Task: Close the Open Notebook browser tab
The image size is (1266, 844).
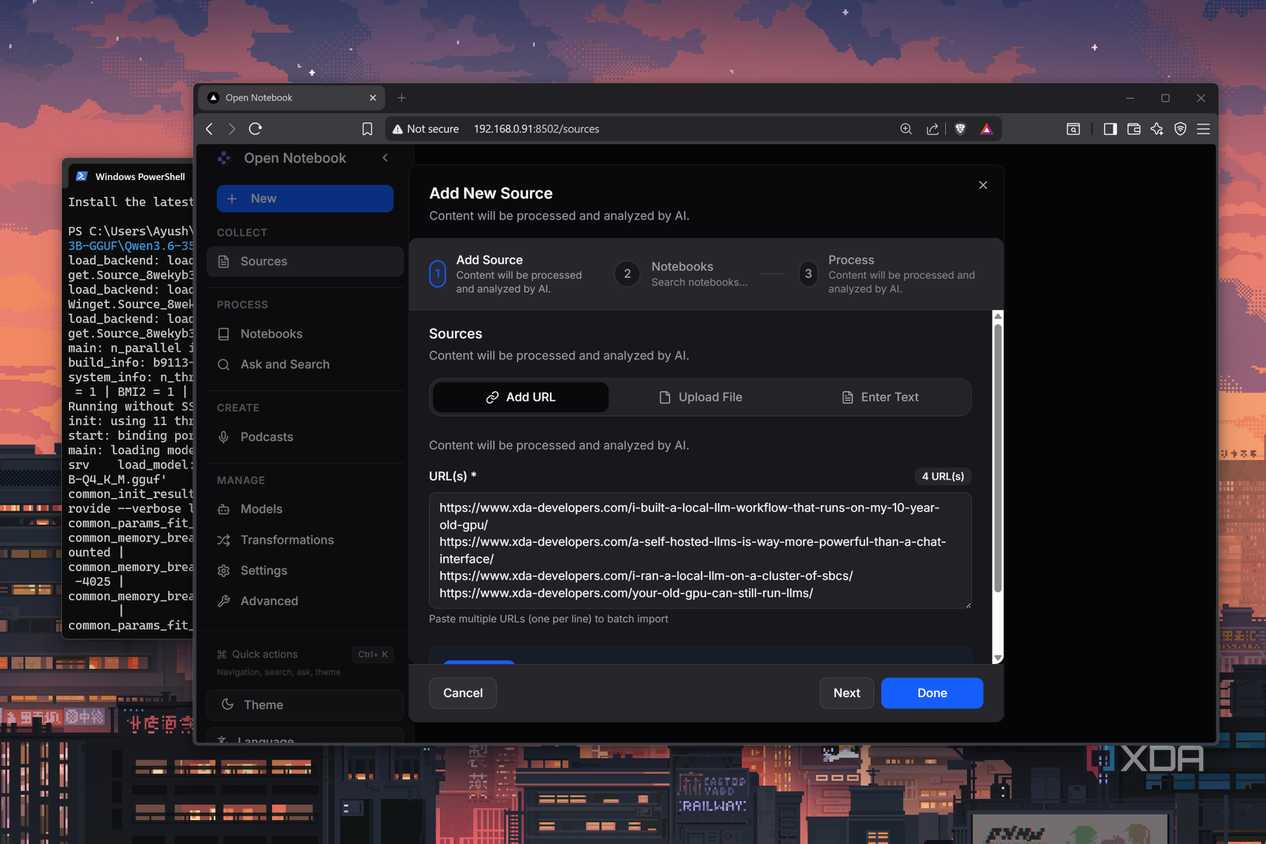Action: point(373,98)
